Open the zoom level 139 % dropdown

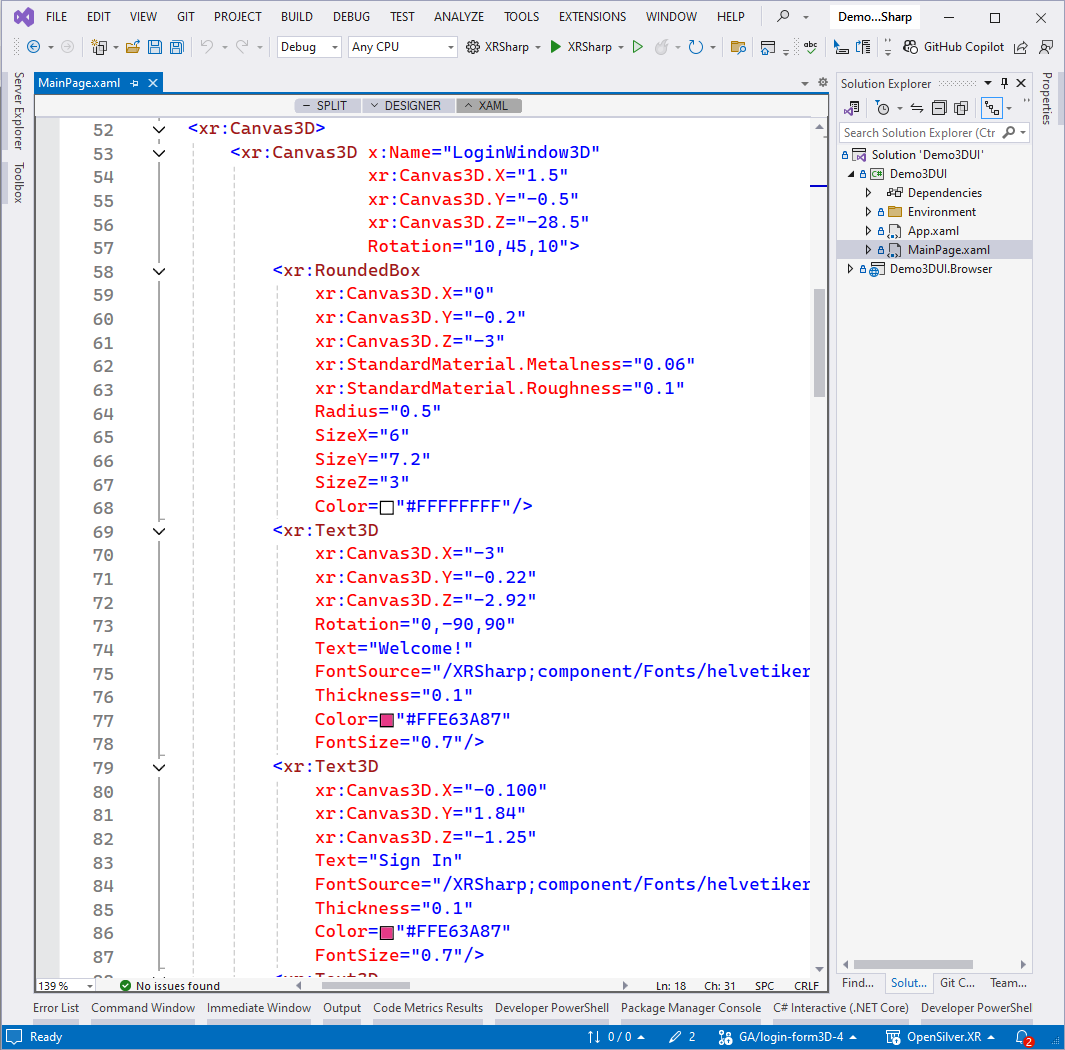[x=89, y=985]
